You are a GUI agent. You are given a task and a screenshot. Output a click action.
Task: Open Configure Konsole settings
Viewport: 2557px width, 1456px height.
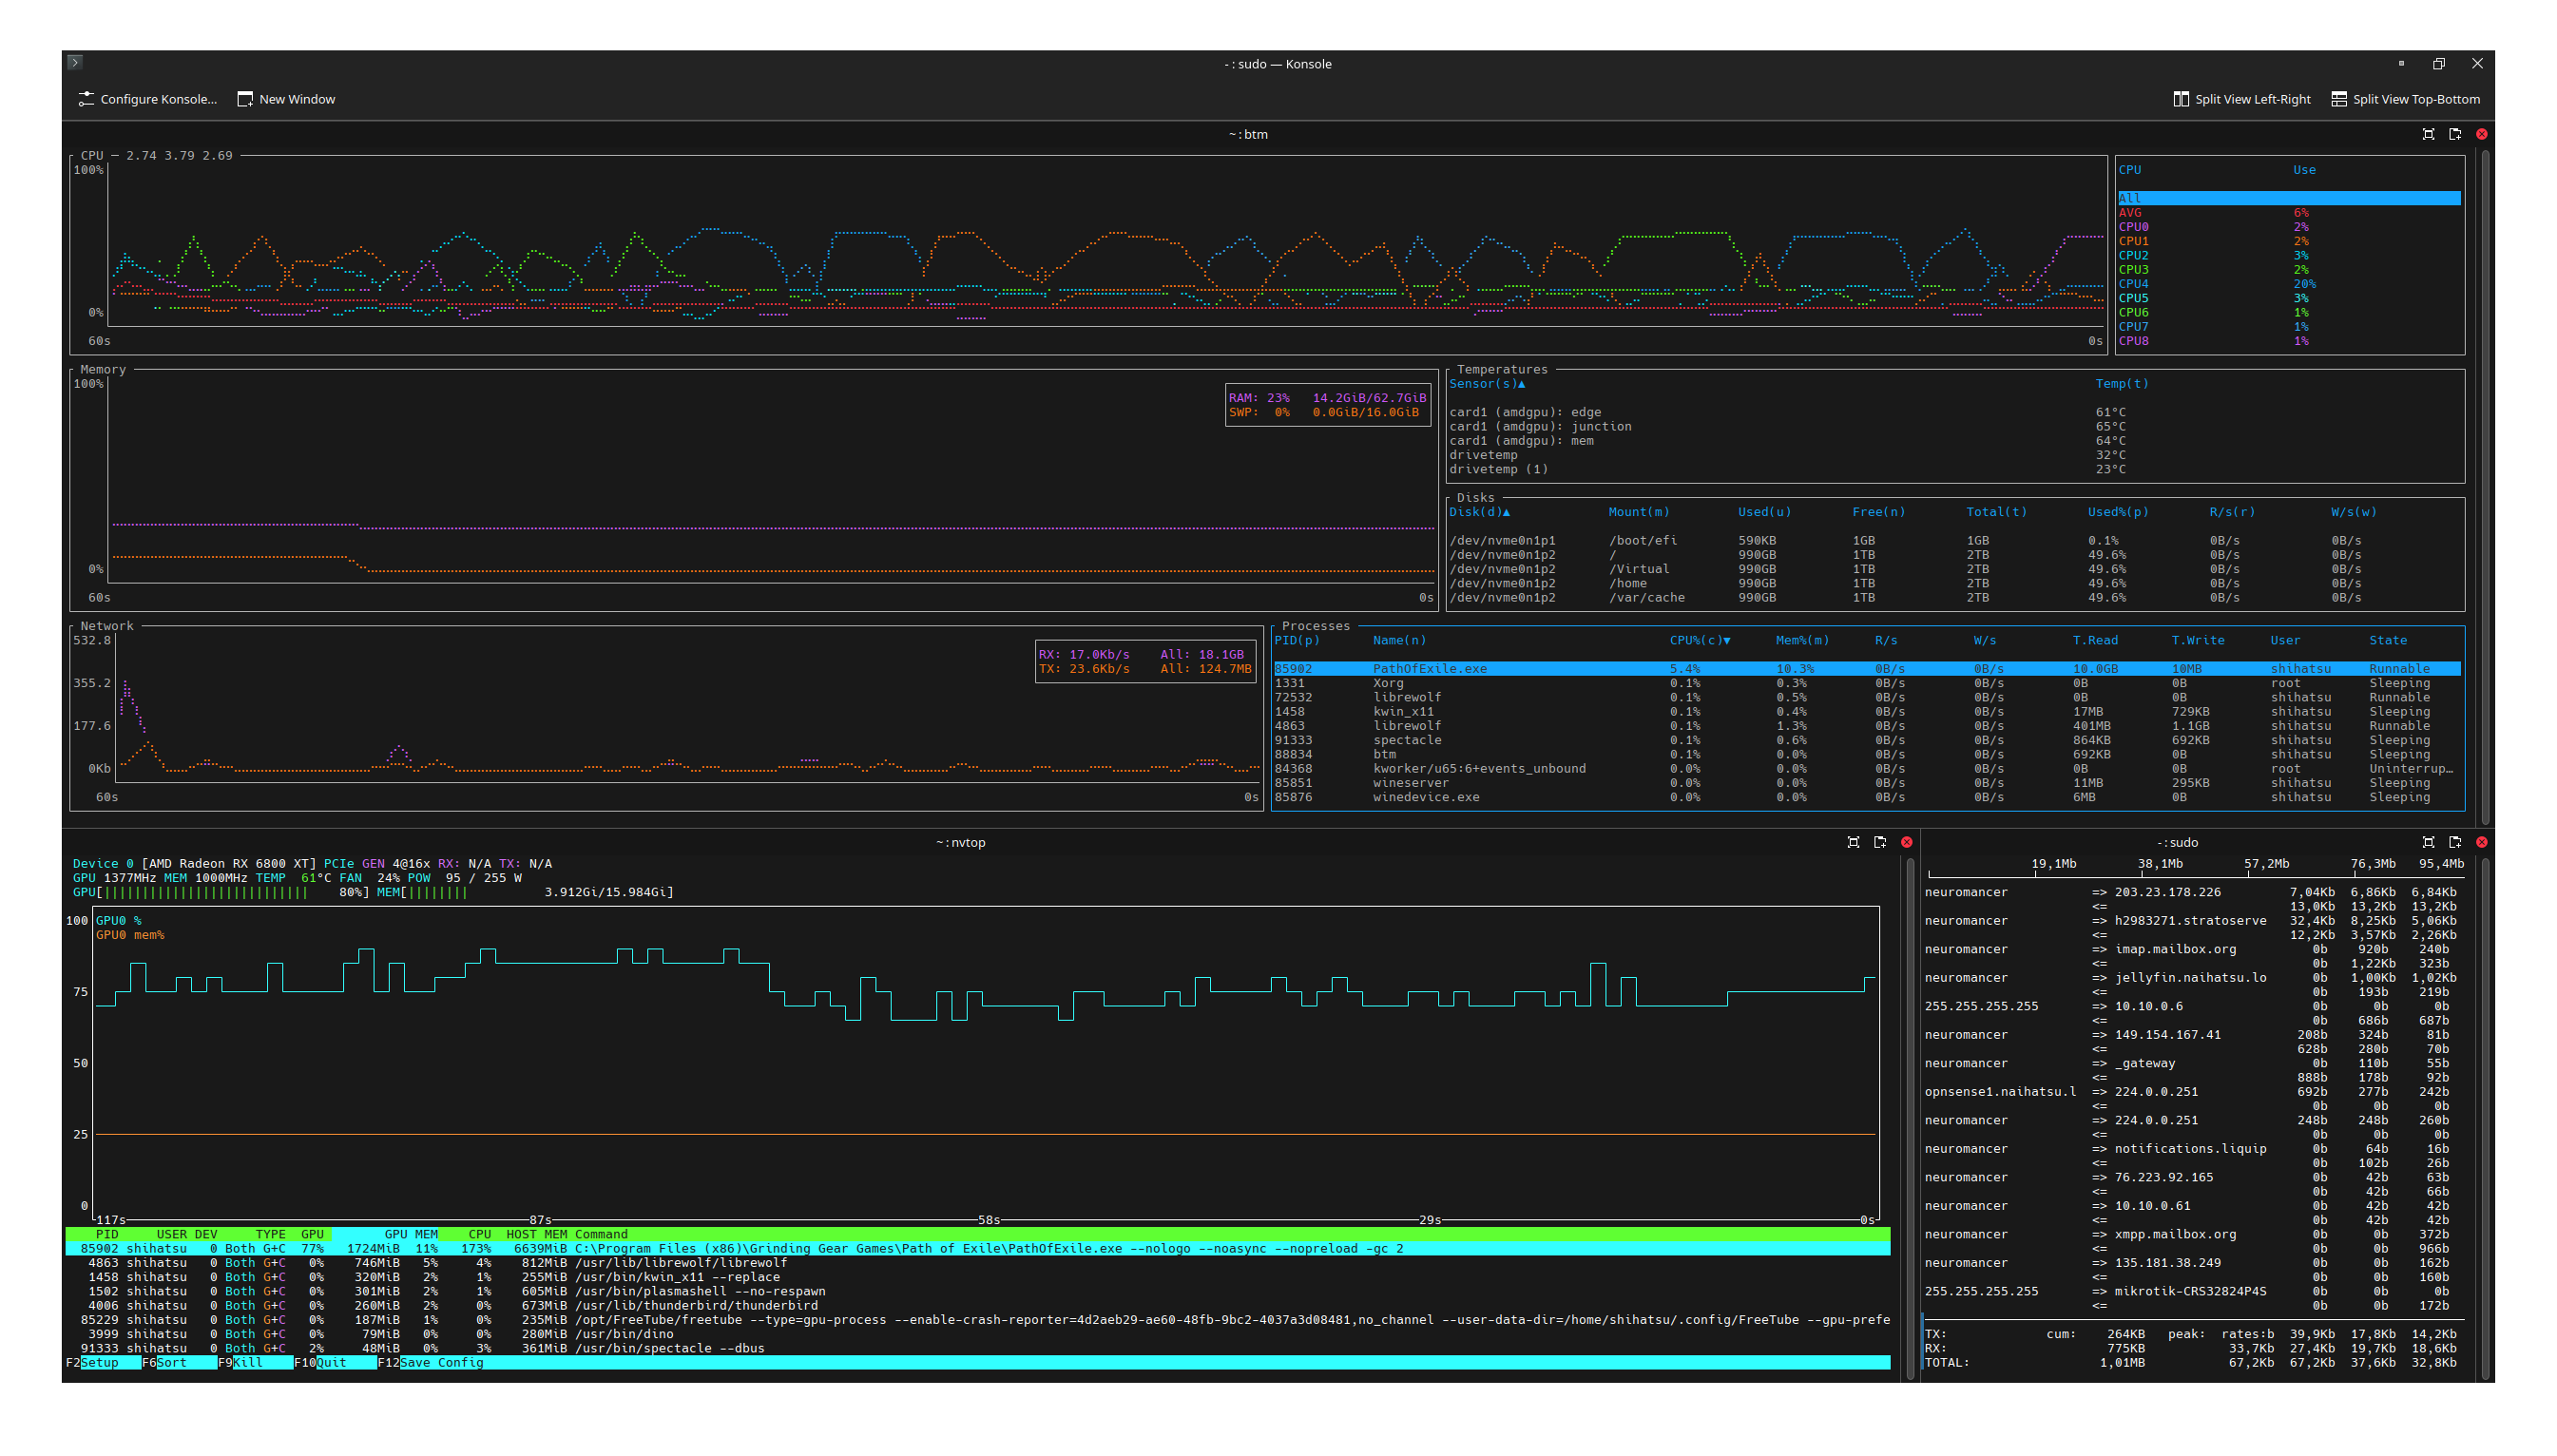tap(146, 99)
